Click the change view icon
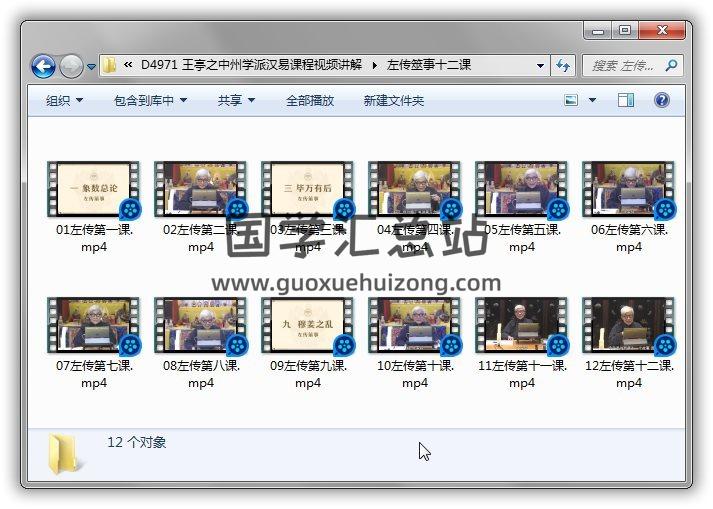Image resolution: width=713 pixels, height=509 pixels. 572,100
